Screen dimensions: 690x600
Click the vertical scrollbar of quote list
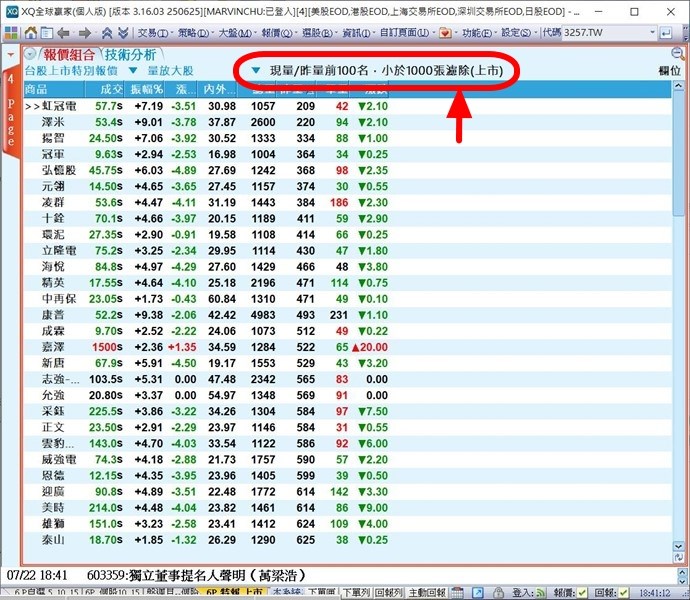click(x=681, y=300)
